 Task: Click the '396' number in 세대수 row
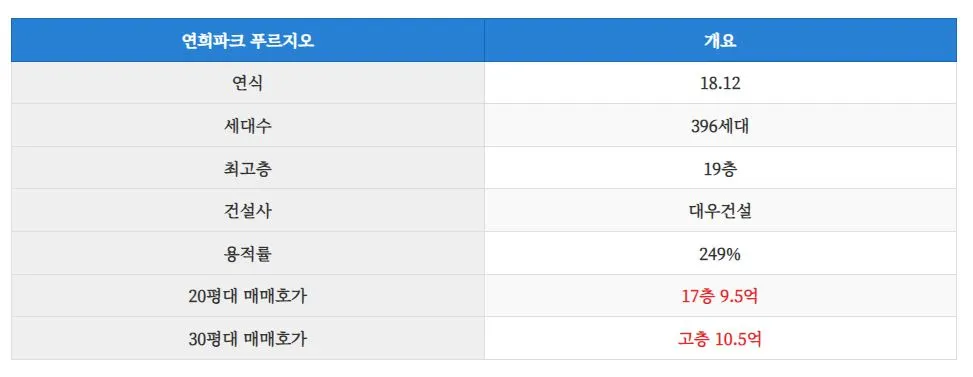(704, 126)
